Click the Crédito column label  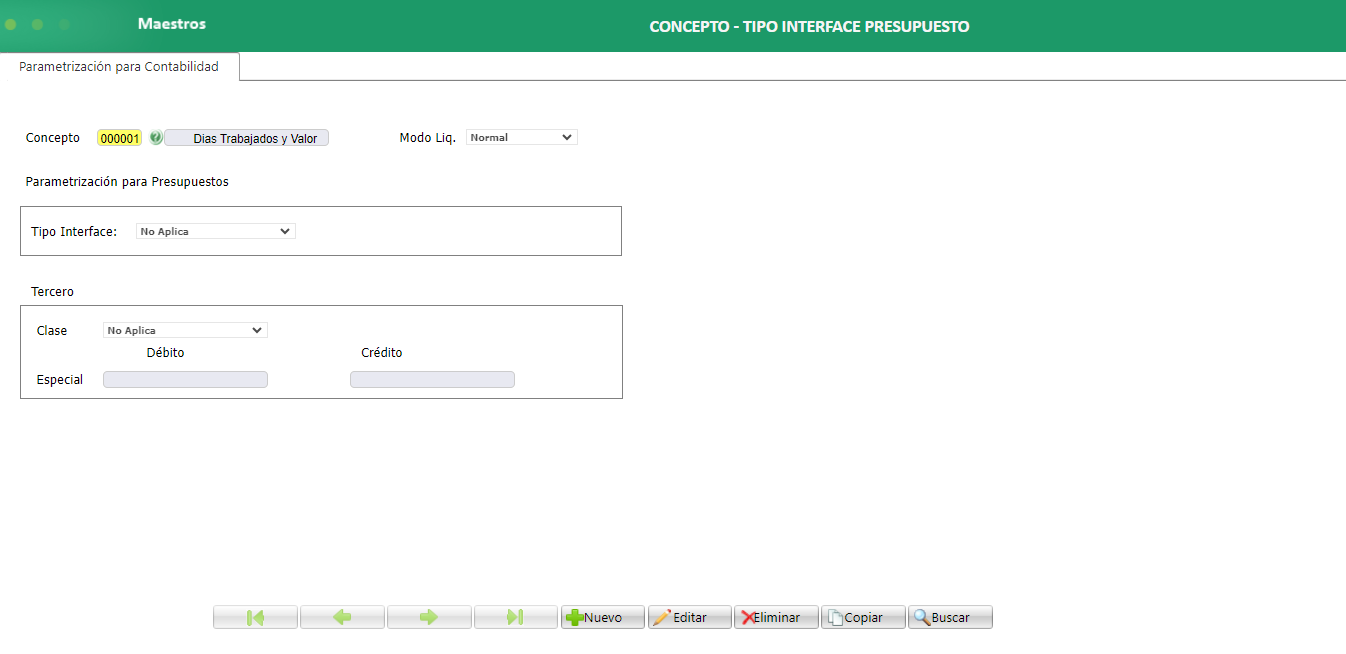point(382,353)
